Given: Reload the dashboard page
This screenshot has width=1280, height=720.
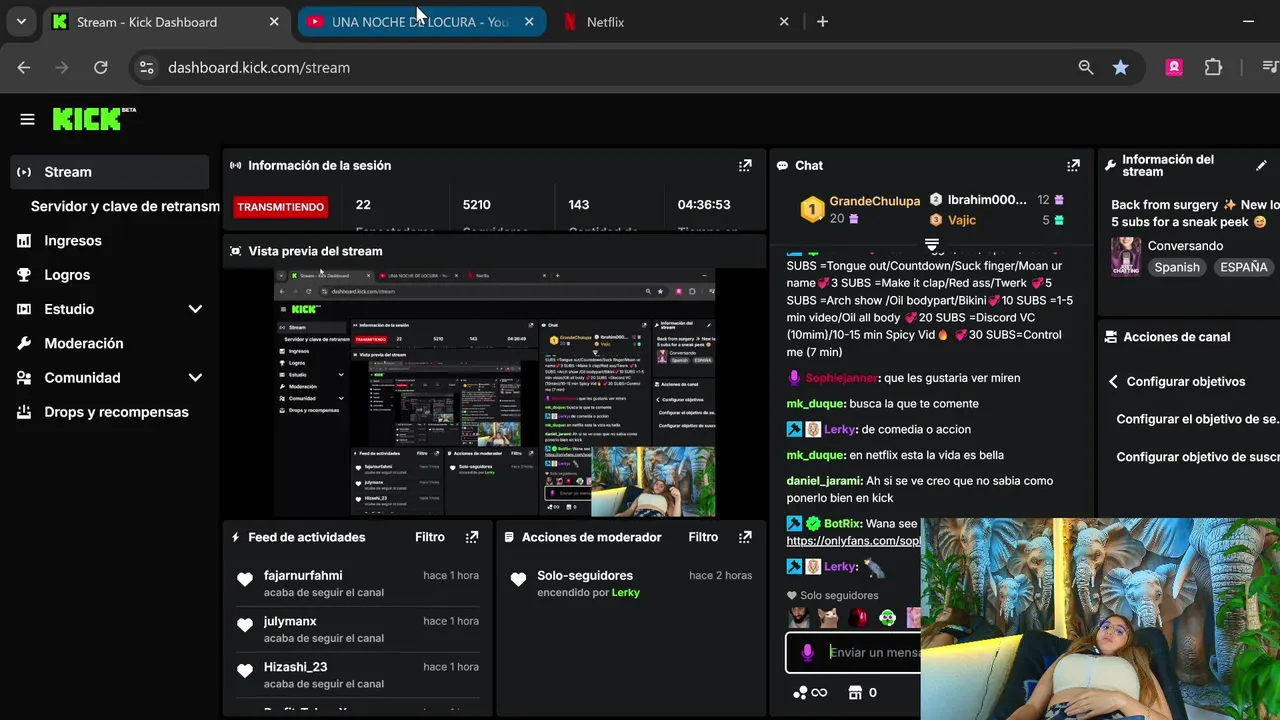Looking at the screenshot, I should (x=100, y=68).
